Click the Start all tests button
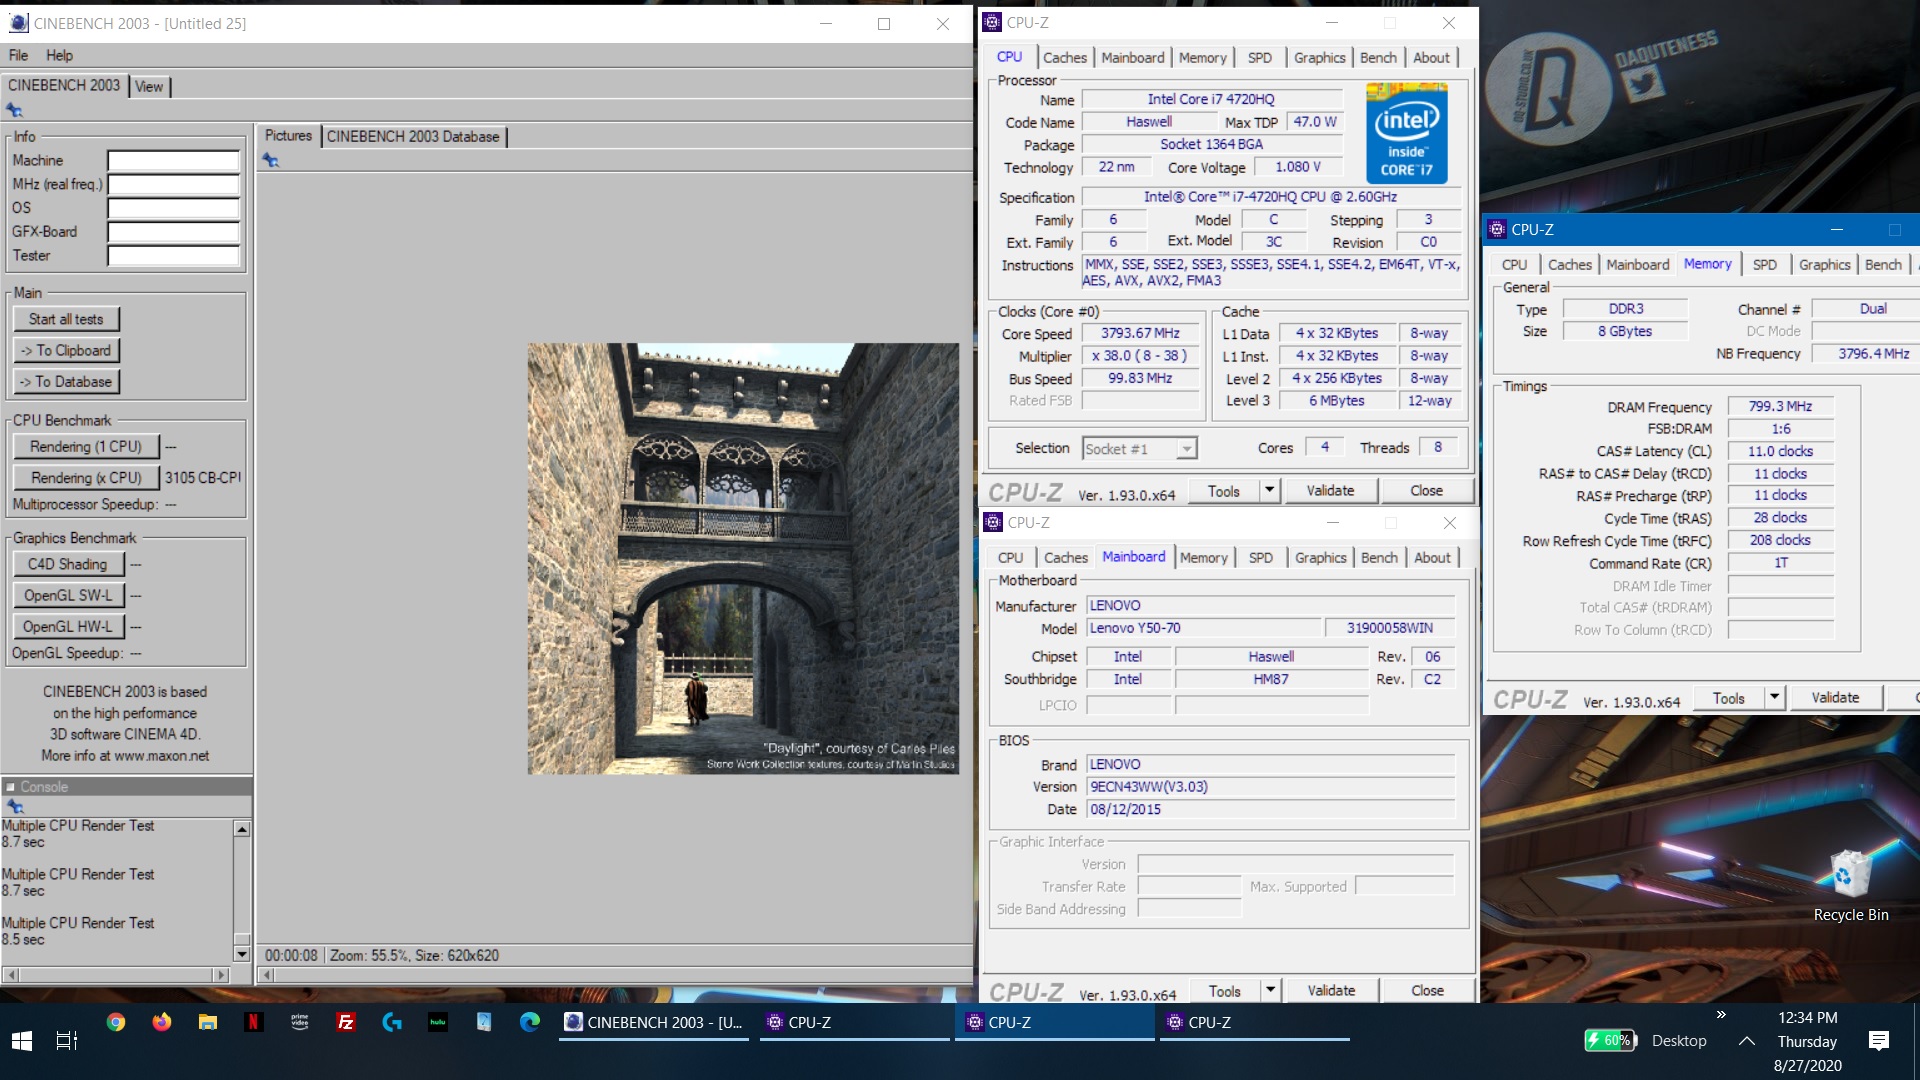 click(x=66, y=319)
